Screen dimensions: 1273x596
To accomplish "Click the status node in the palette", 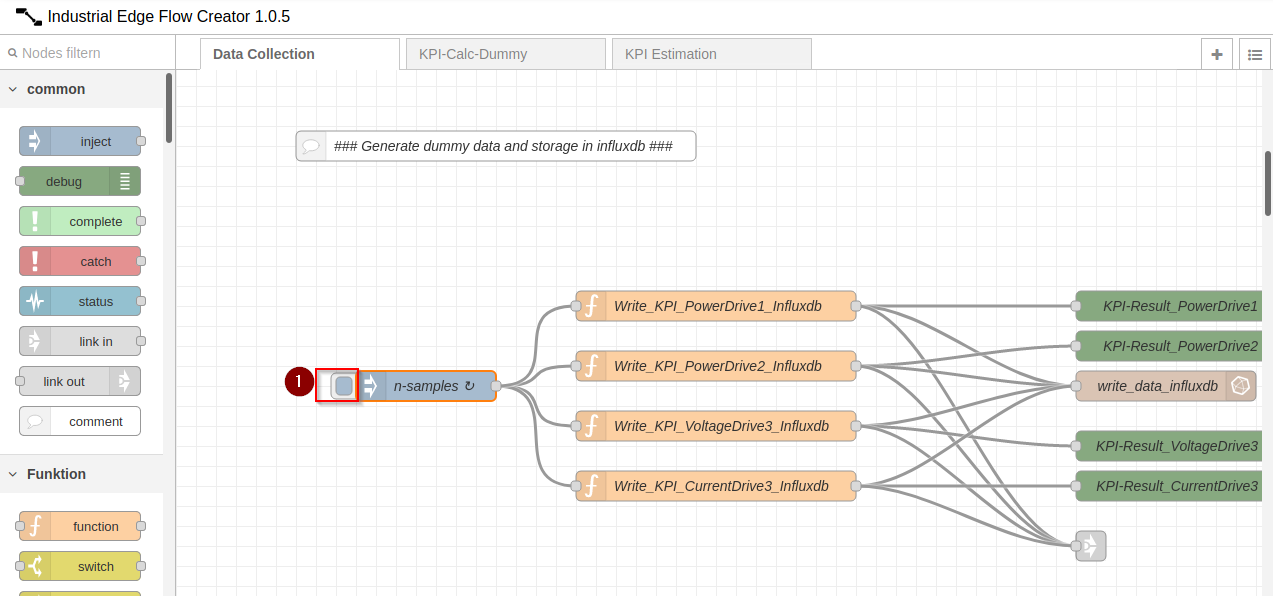I will click(80, 301).
